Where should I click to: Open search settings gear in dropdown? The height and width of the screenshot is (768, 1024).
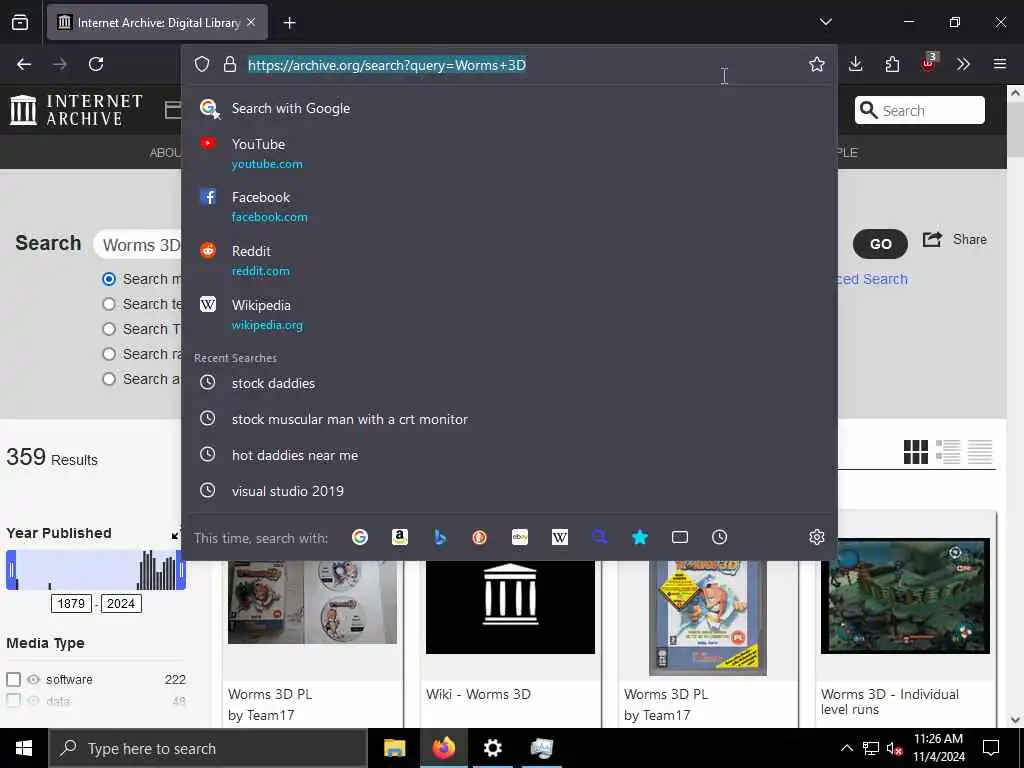tap(816, 537)
